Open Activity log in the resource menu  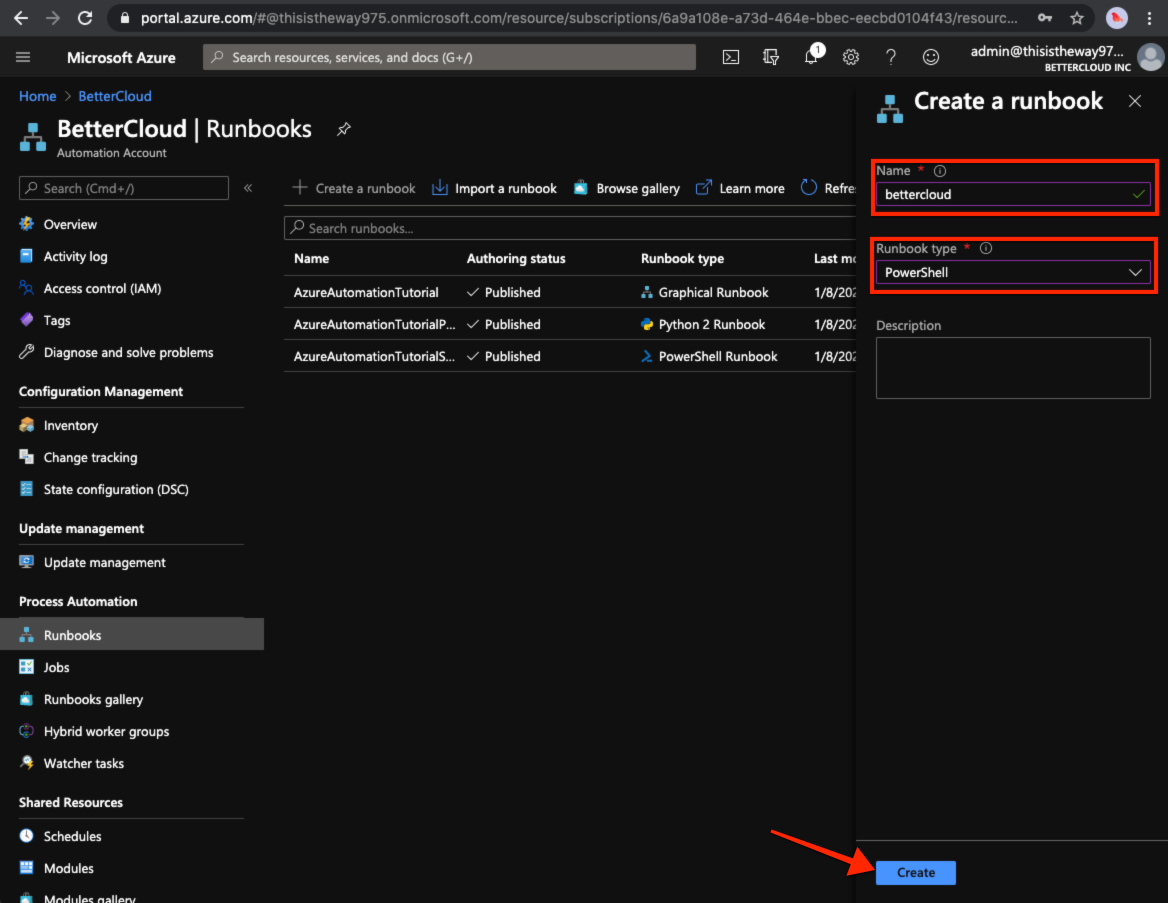[x=75, y=256]
